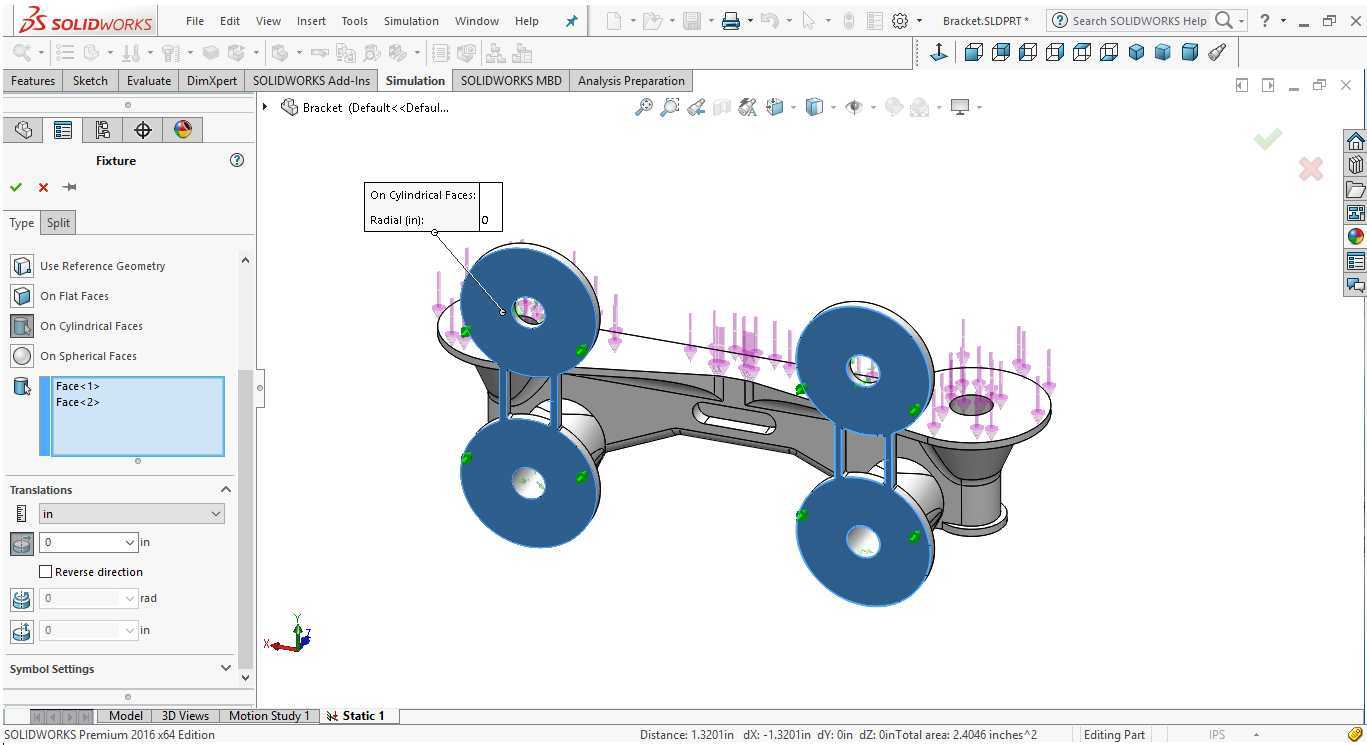Open the units dropdown showing 'in'
The height and width of the screenshot is (745, 1367).
132,514
